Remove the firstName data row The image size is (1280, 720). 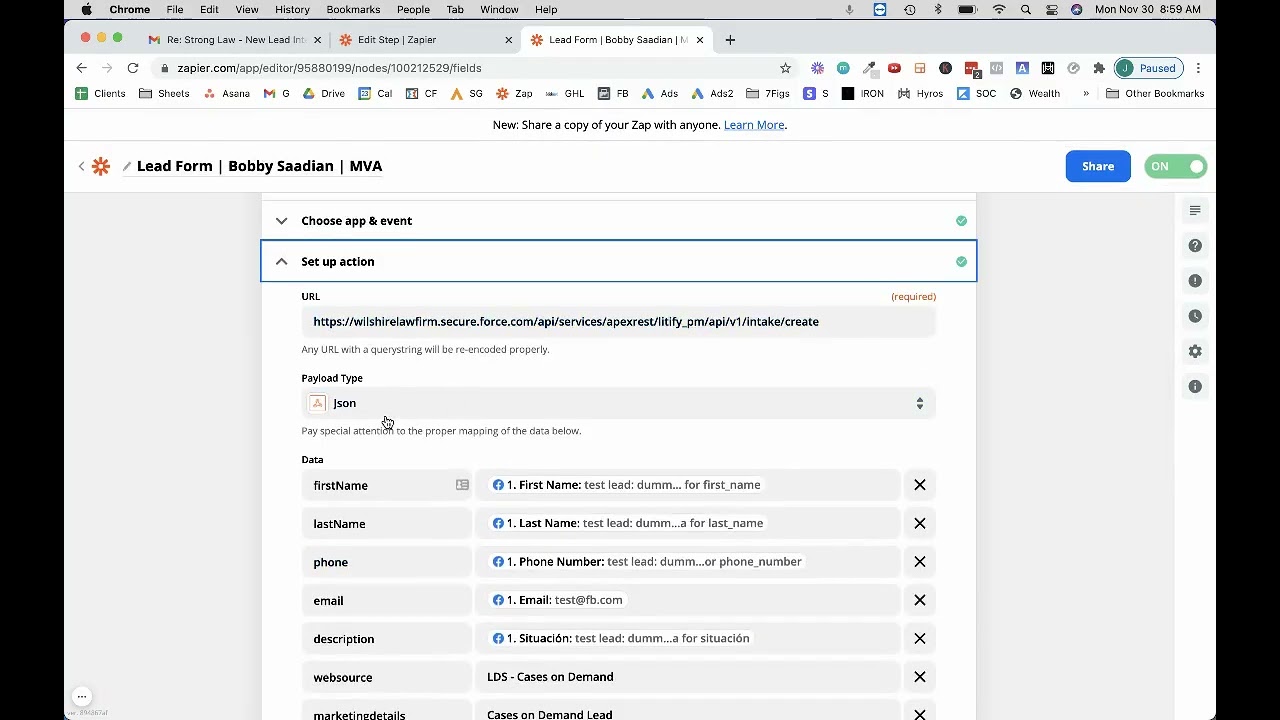pyautogui.click(x=920, y=485)
